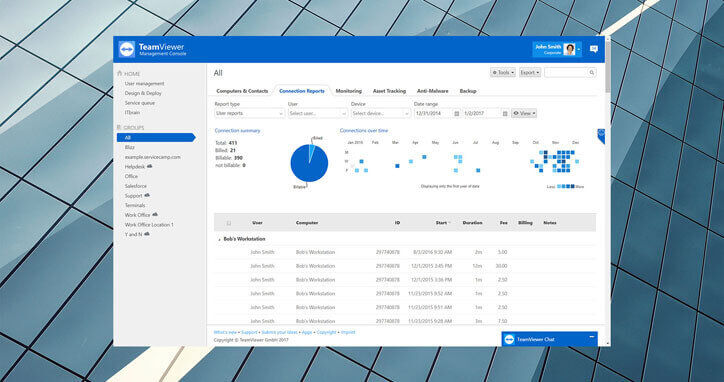The image size is (724, 382).
Task: Click the Support footer link
Action: click(249, 332)
